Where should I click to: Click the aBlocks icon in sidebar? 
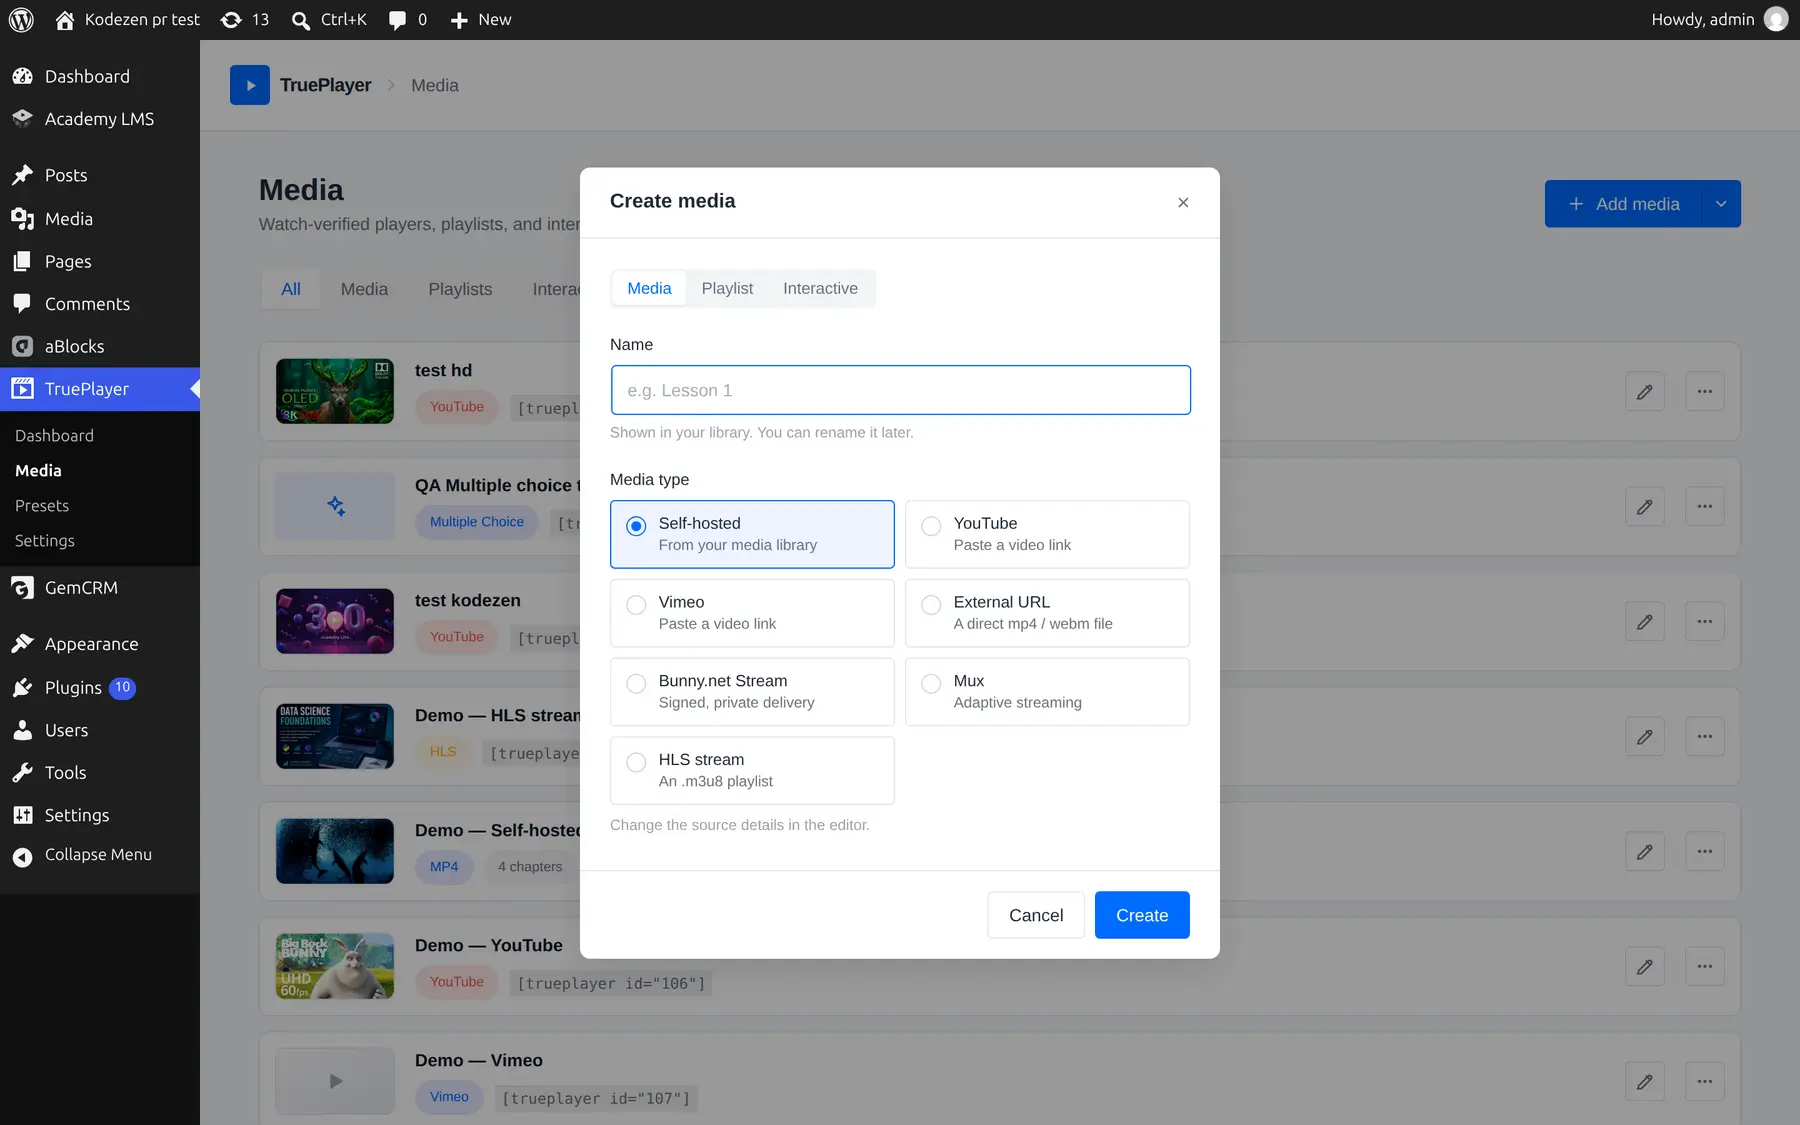click(22, 346)
